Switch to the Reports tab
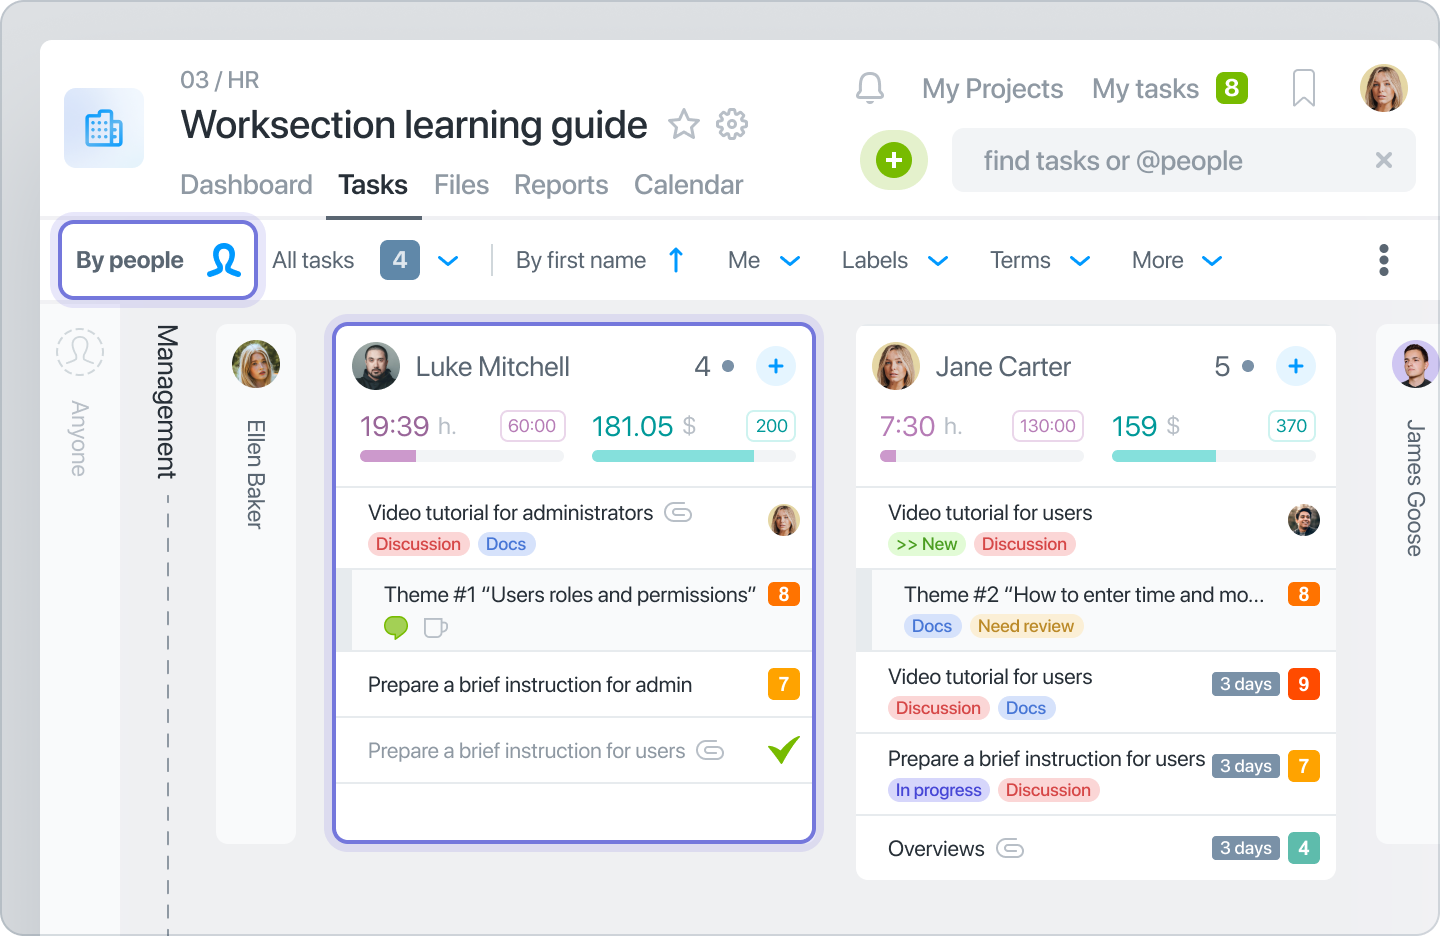 [561, 185]
